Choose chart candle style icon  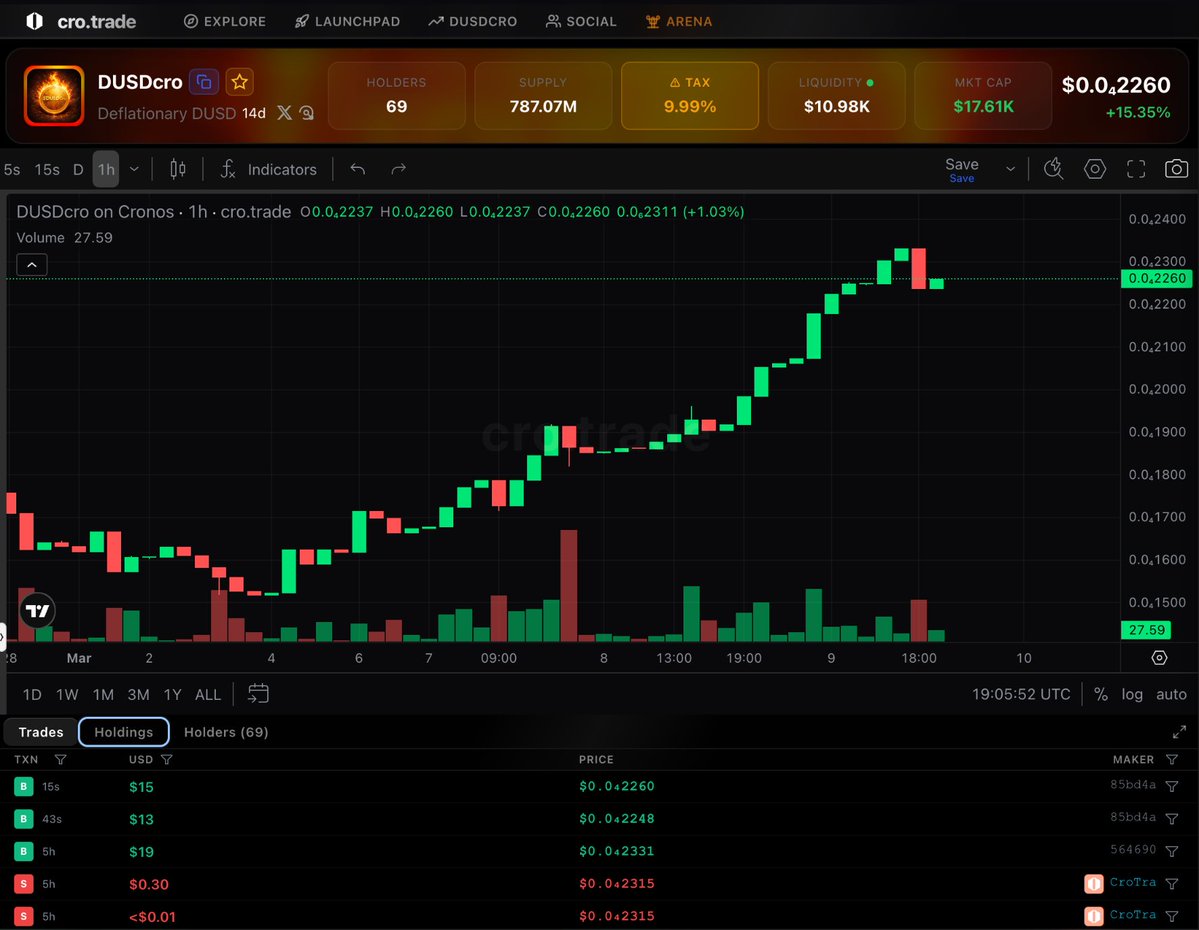point(177,169)
